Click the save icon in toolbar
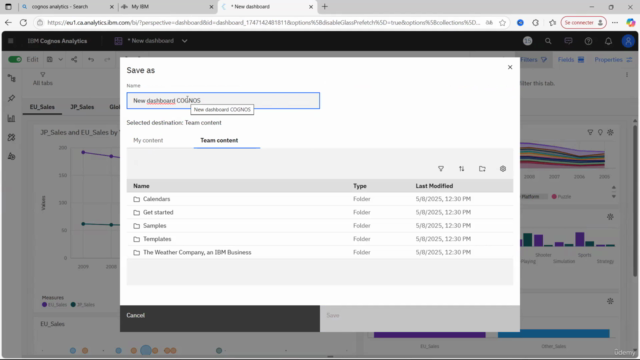 49,60
